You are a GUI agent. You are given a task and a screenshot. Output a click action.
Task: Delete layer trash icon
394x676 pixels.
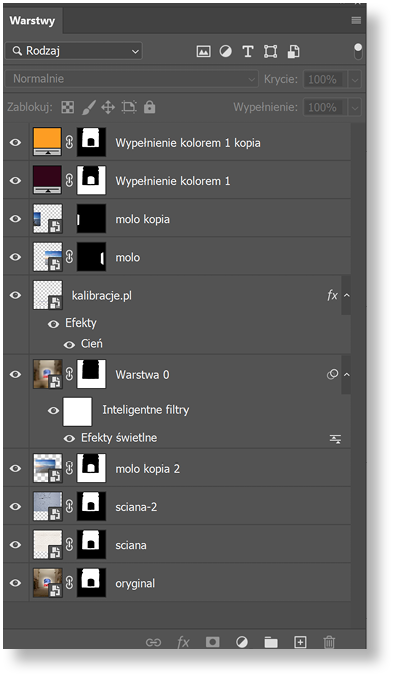pos(329,642)
